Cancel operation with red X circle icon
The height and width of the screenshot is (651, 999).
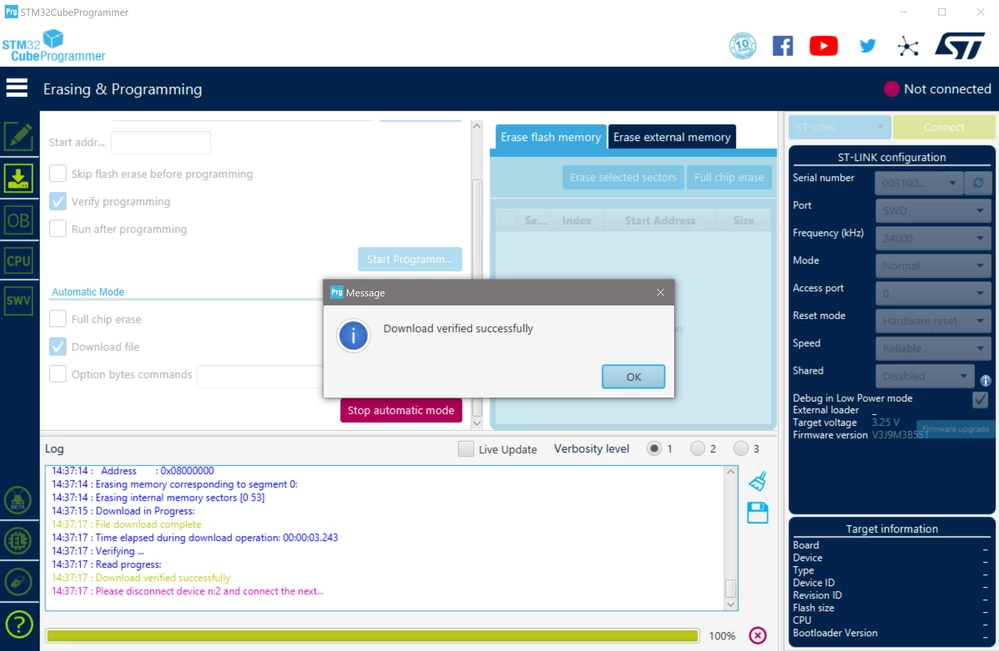(x=758, y=635)
